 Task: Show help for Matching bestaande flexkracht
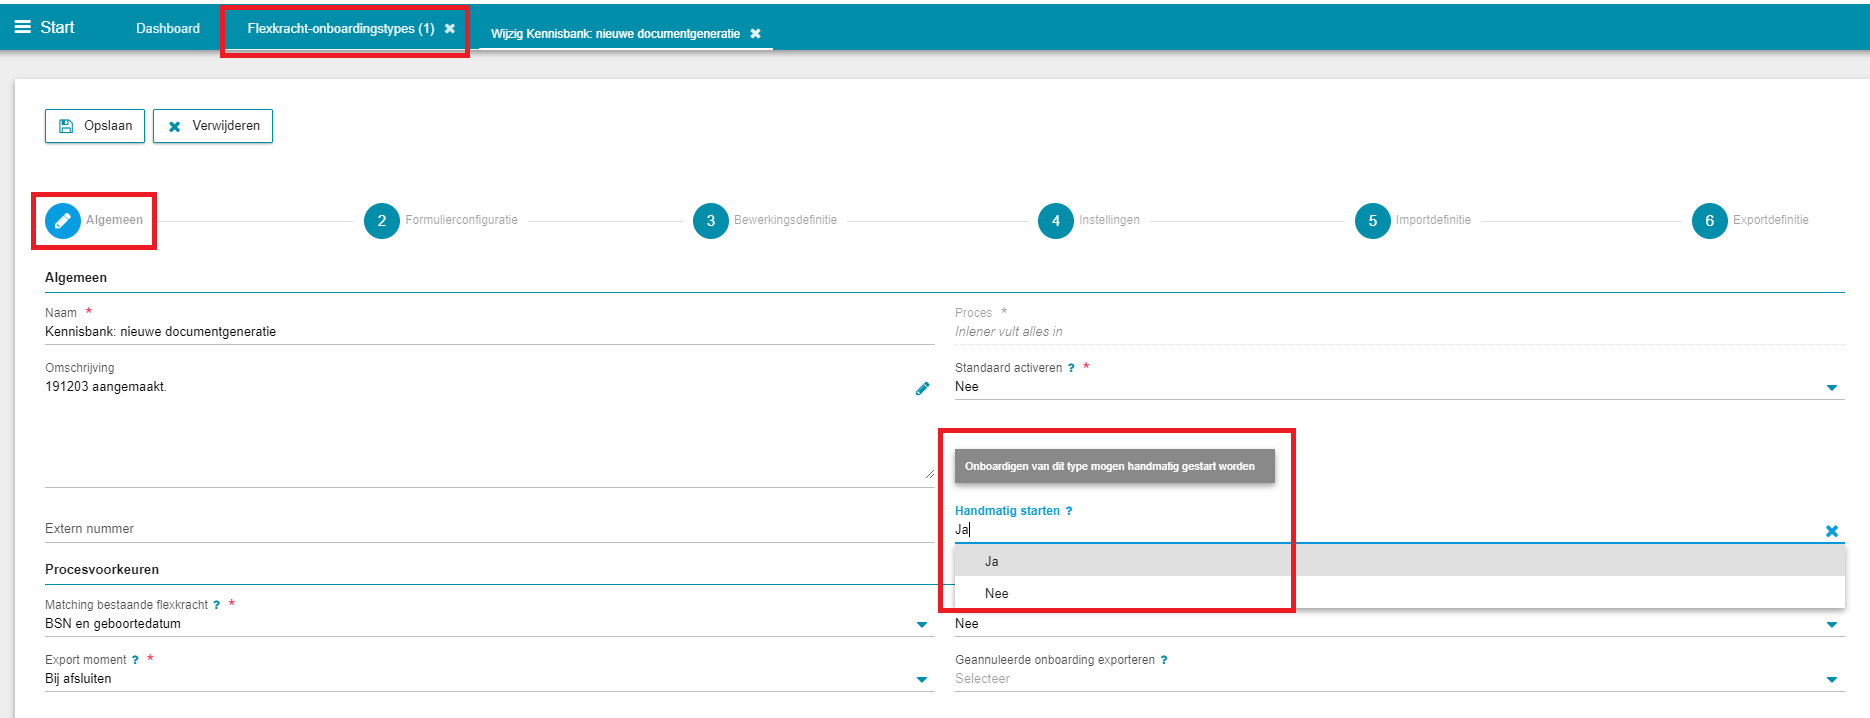click(x=217, y=605)
